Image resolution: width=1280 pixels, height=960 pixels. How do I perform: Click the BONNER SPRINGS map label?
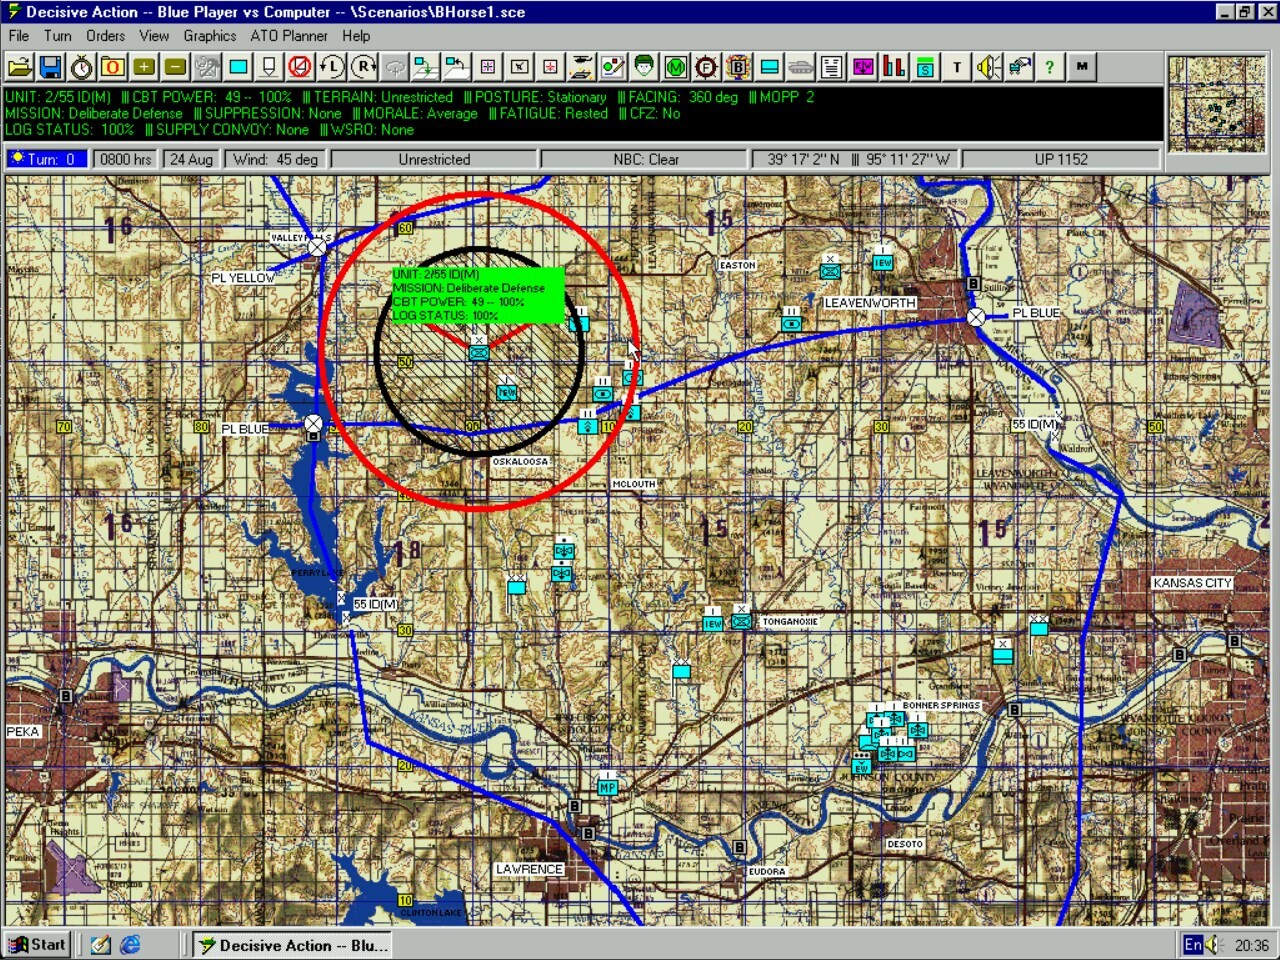(941, 705)
